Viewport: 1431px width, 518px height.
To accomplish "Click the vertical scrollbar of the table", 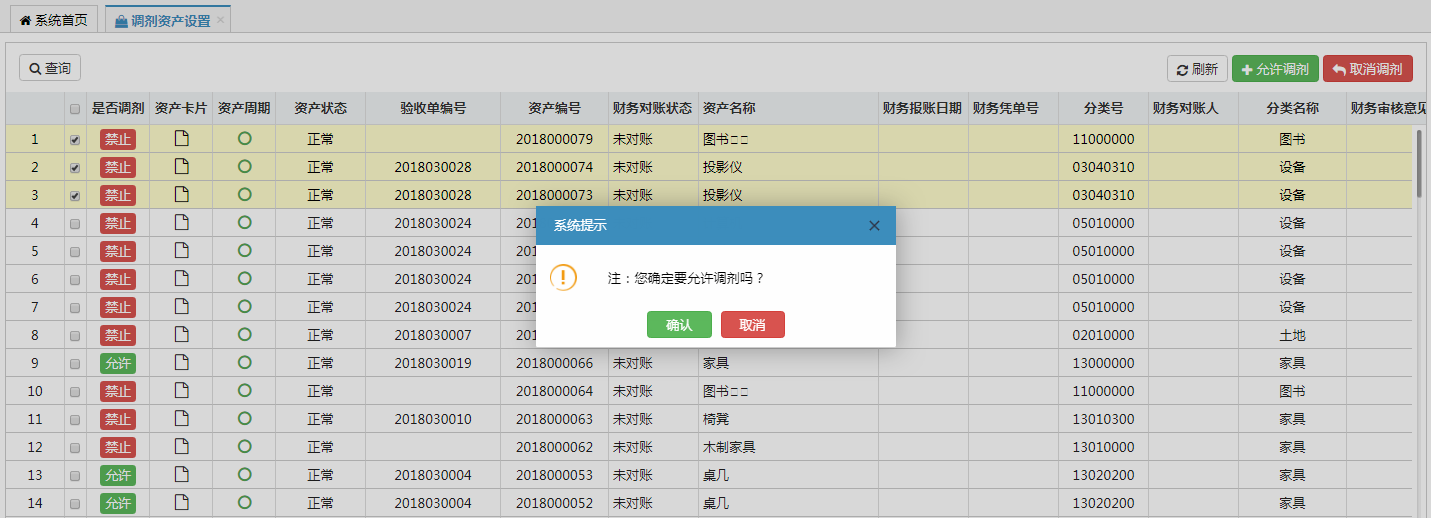I will (1418, 163).
